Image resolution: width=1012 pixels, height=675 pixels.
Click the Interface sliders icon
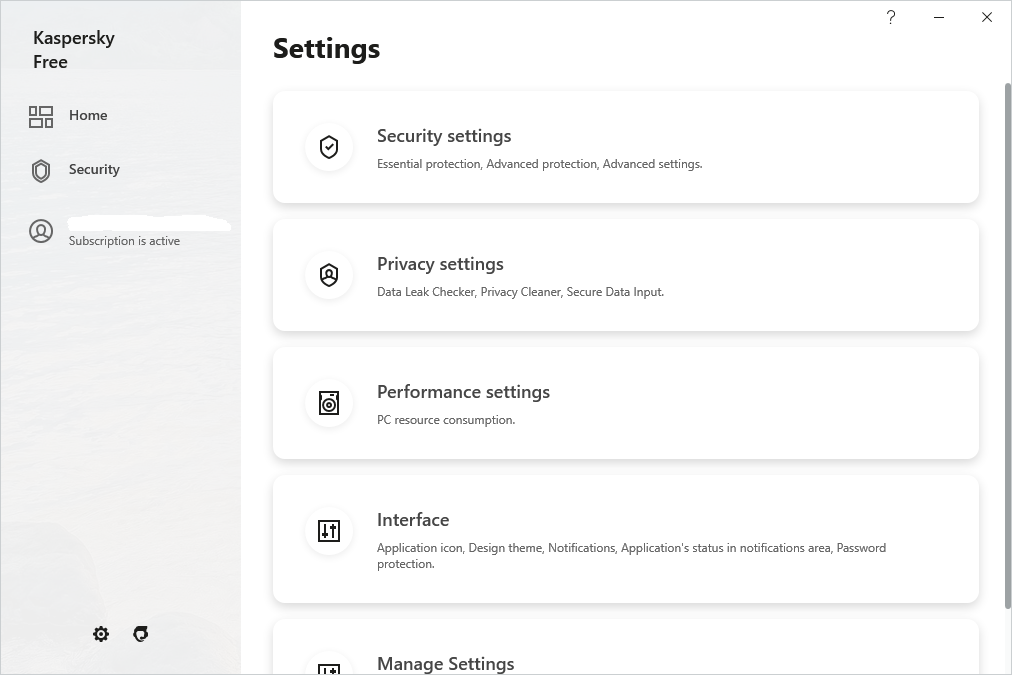(329, 531)
